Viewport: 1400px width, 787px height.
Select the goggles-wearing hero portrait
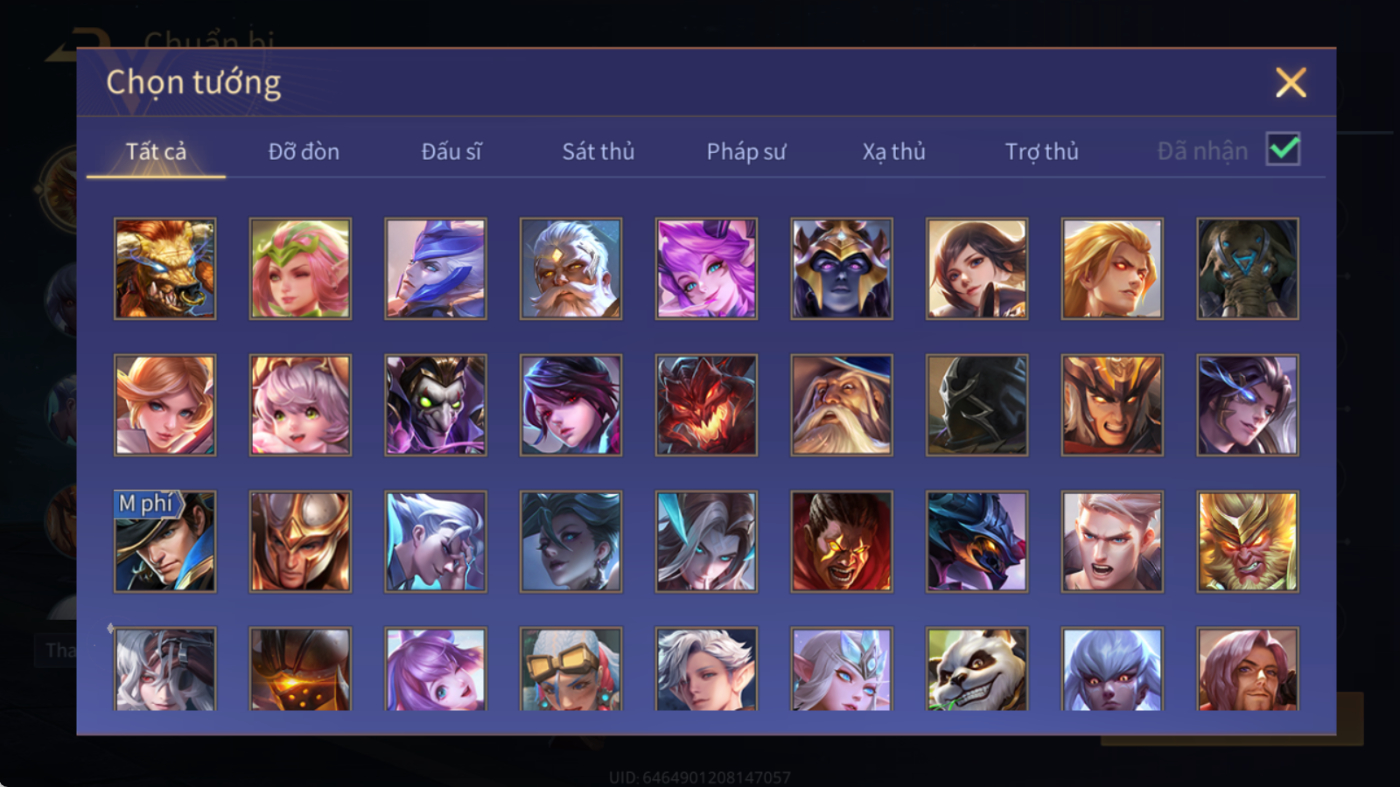pos(571,669)
